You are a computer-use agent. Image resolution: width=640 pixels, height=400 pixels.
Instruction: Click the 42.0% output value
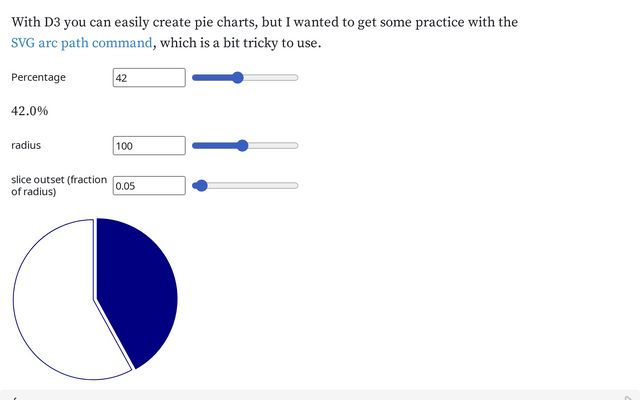tap(30, 111)
